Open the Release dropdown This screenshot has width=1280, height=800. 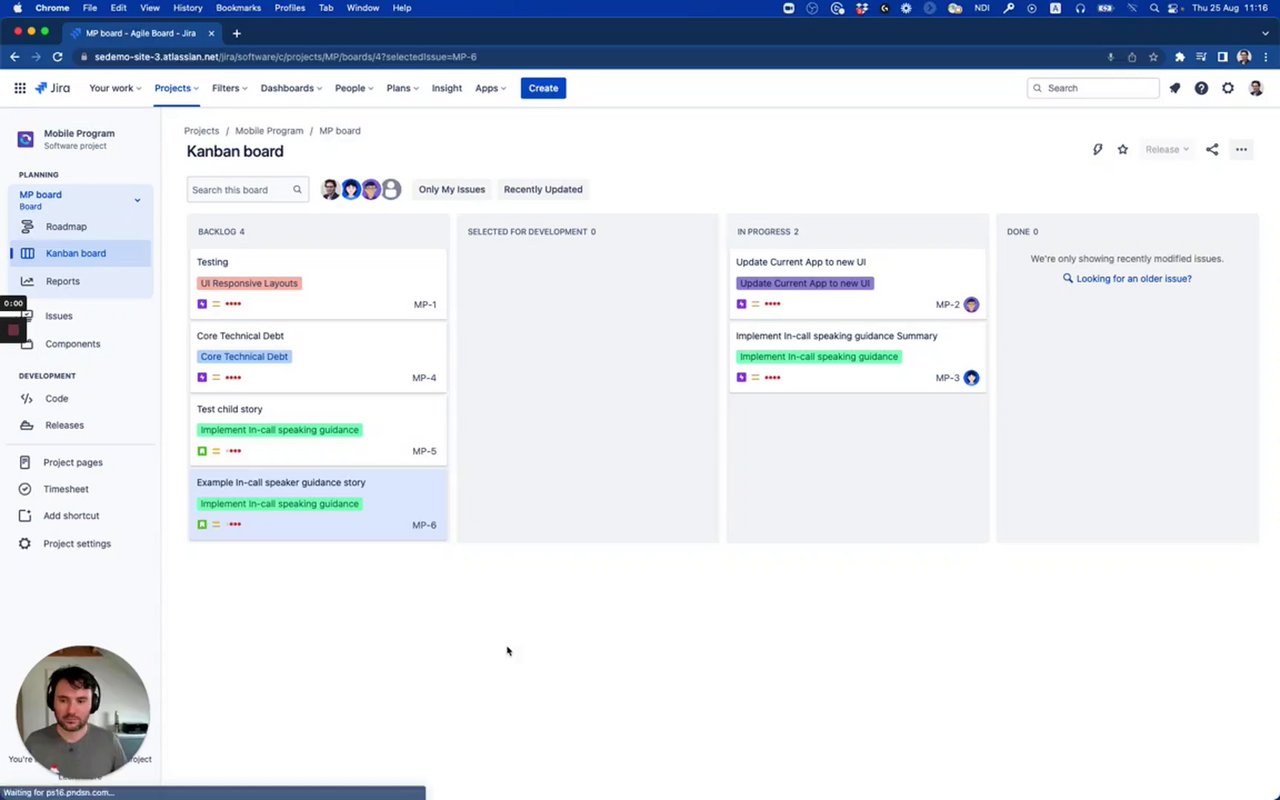[1167, 149]
